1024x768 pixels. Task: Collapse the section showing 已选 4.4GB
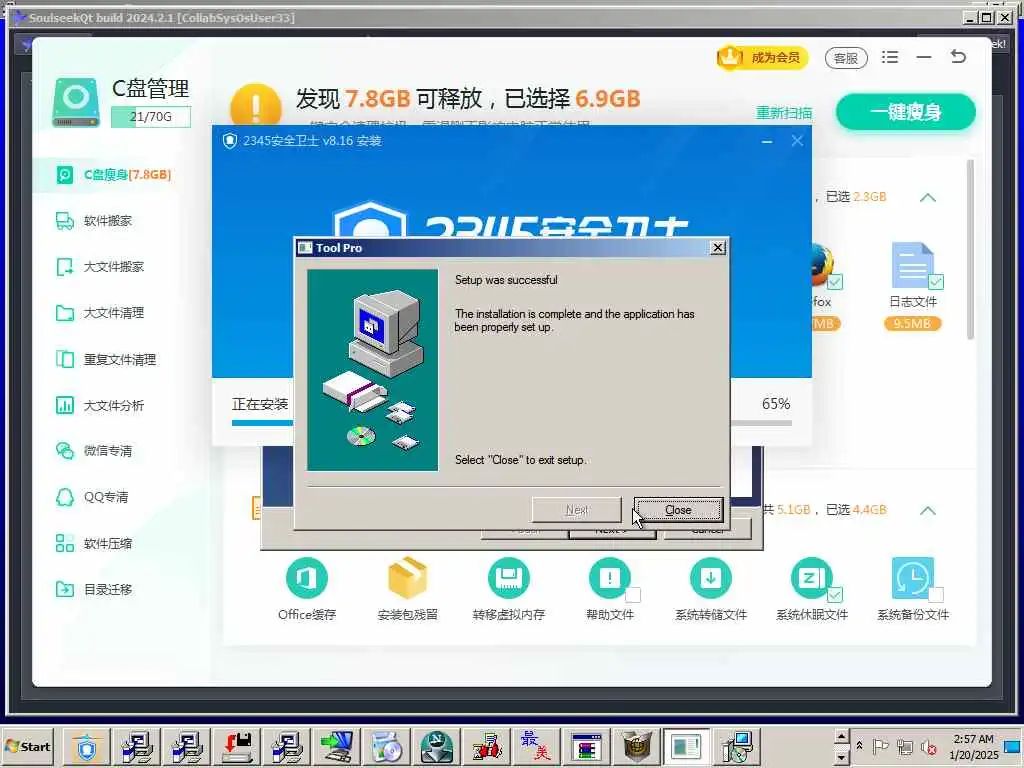[x=927, y=510]
